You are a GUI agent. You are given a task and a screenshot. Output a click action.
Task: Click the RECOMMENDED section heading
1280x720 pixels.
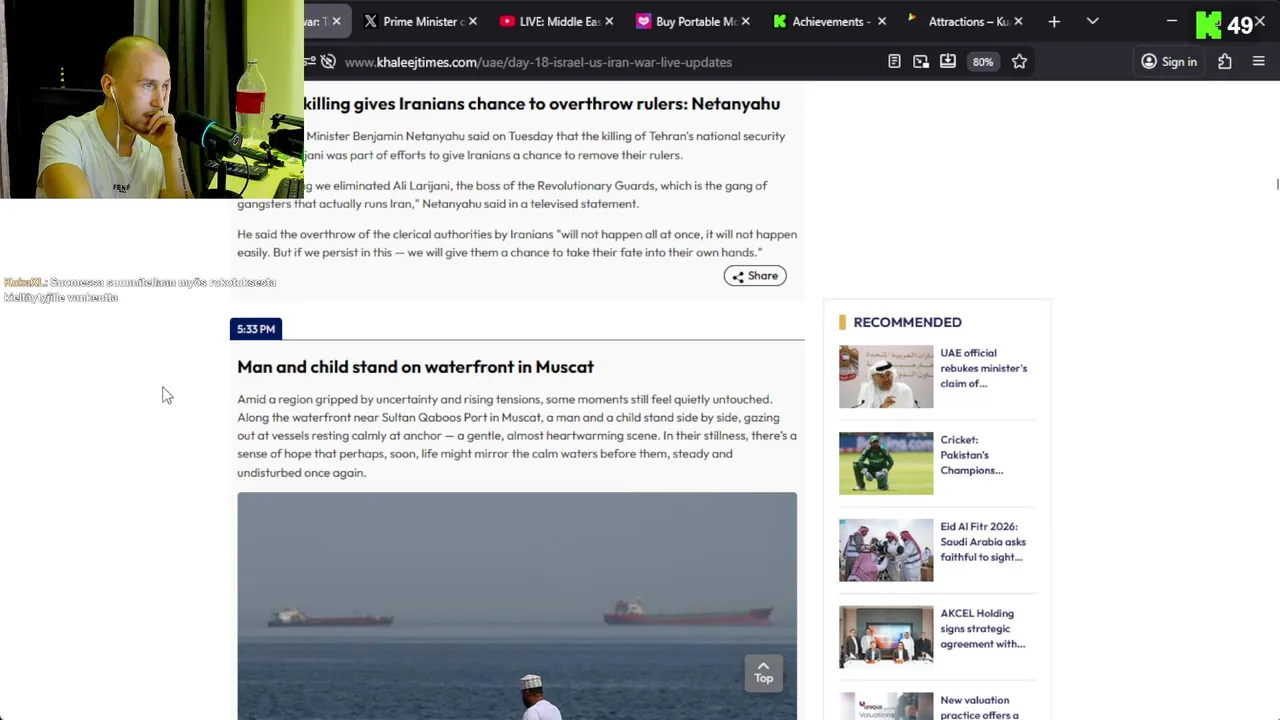tap(907, 322)
